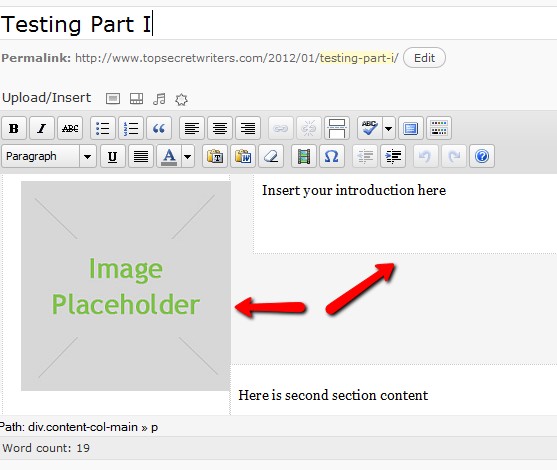The height and width of the screenshot is (470, 557).
Task: Apply blockquote formatting
Action: tap(159, 128)
